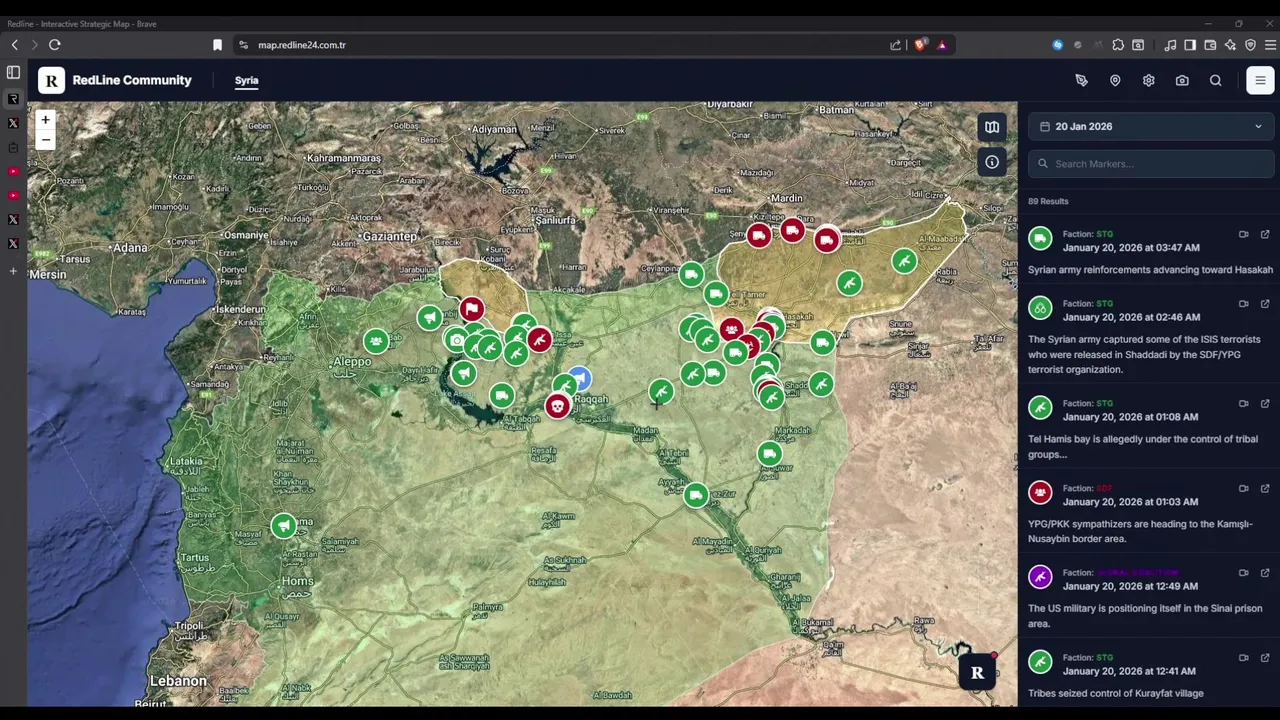Click the green truck marker near Markadah
The image size is (1280, 720).
(769, 454)
